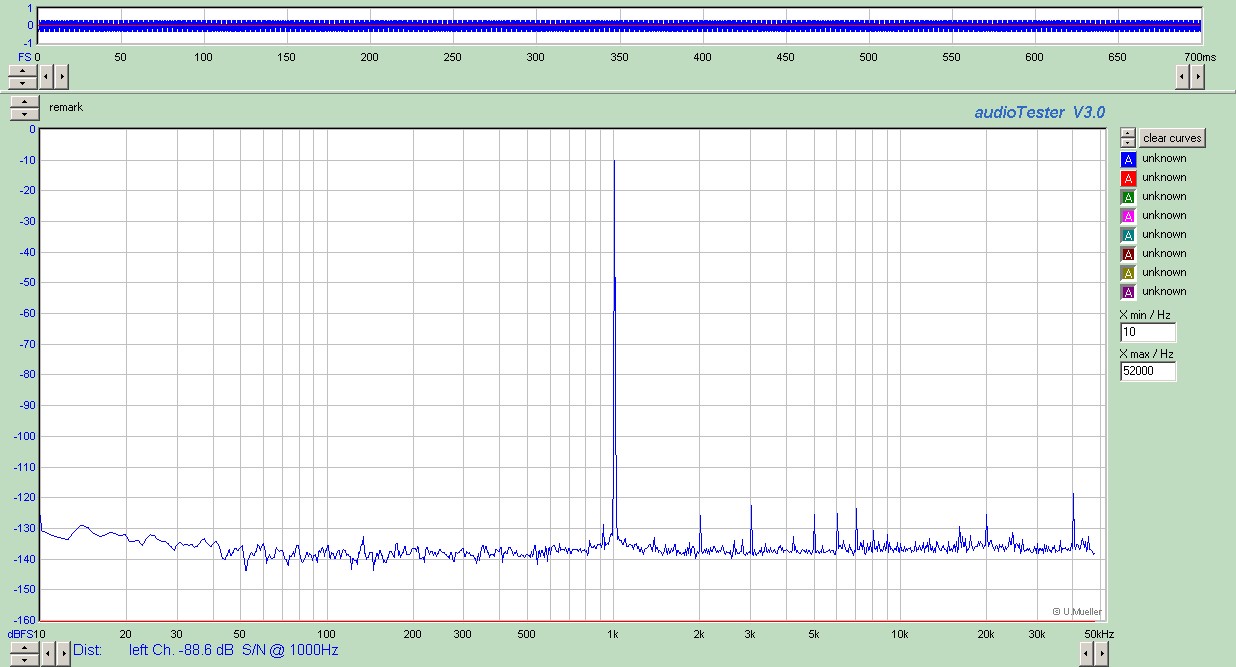Click the 1 kHz peak in the spectrum plot
This screenshot has width=1236, height=667.
point(614,161)
